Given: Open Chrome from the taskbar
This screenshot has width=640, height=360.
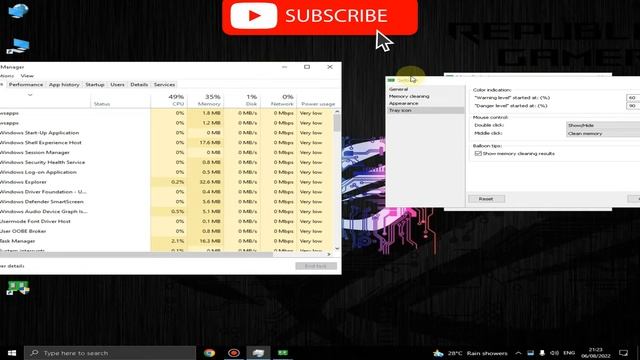Looking at the screenshot, I should (x=209, y=353).
